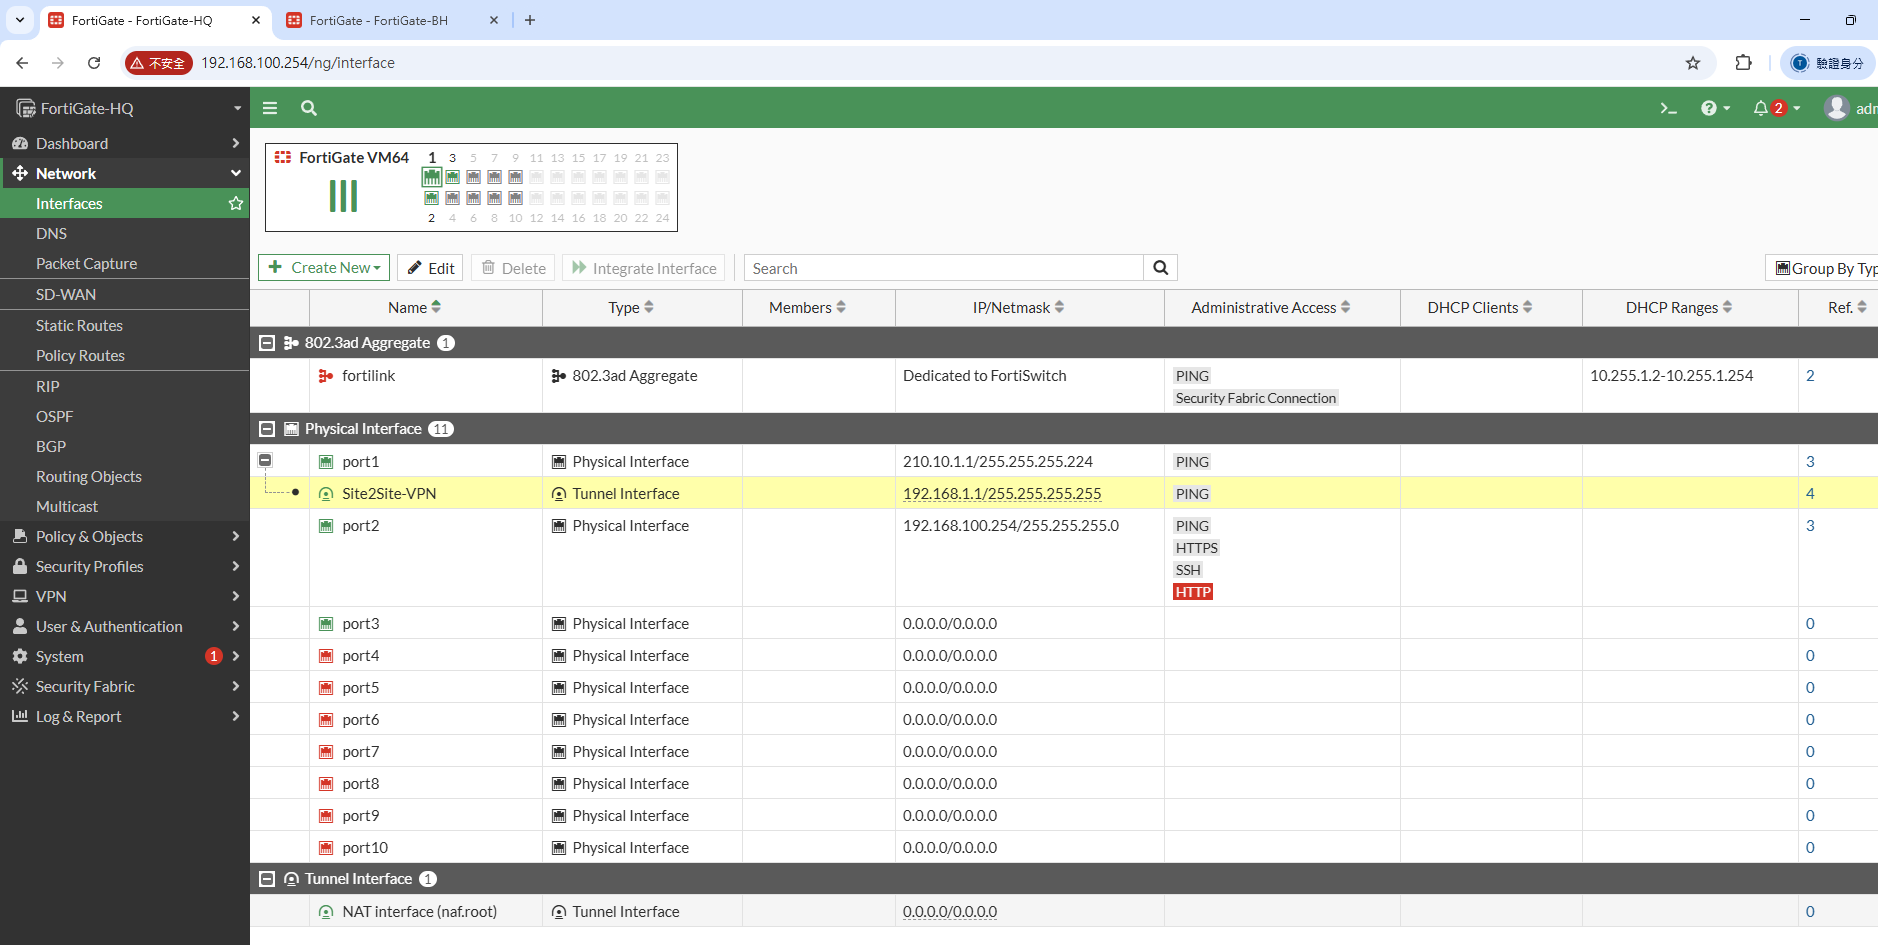The width and height of the screenshot is (1878, 945).
Task: Bookmark this page with the star icon
Action: tap(1693, 63)
